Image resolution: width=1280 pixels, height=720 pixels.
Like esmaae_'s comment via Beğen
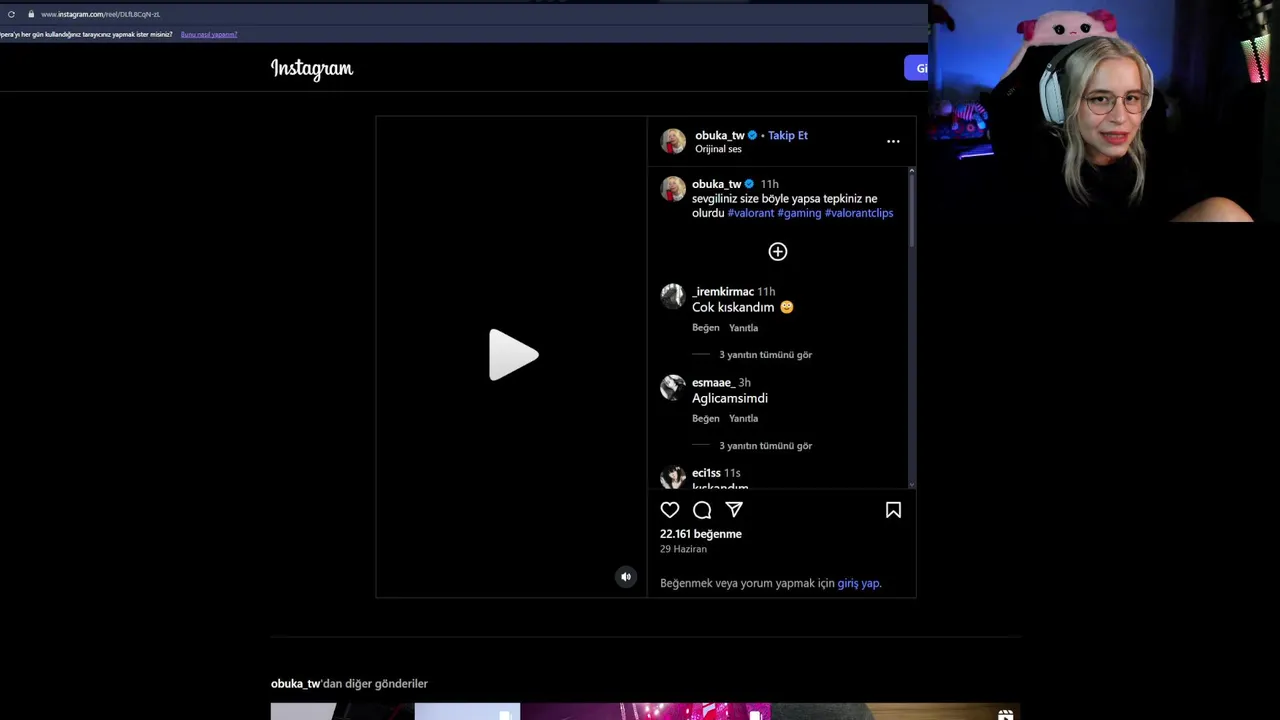(x=706, y=419)
